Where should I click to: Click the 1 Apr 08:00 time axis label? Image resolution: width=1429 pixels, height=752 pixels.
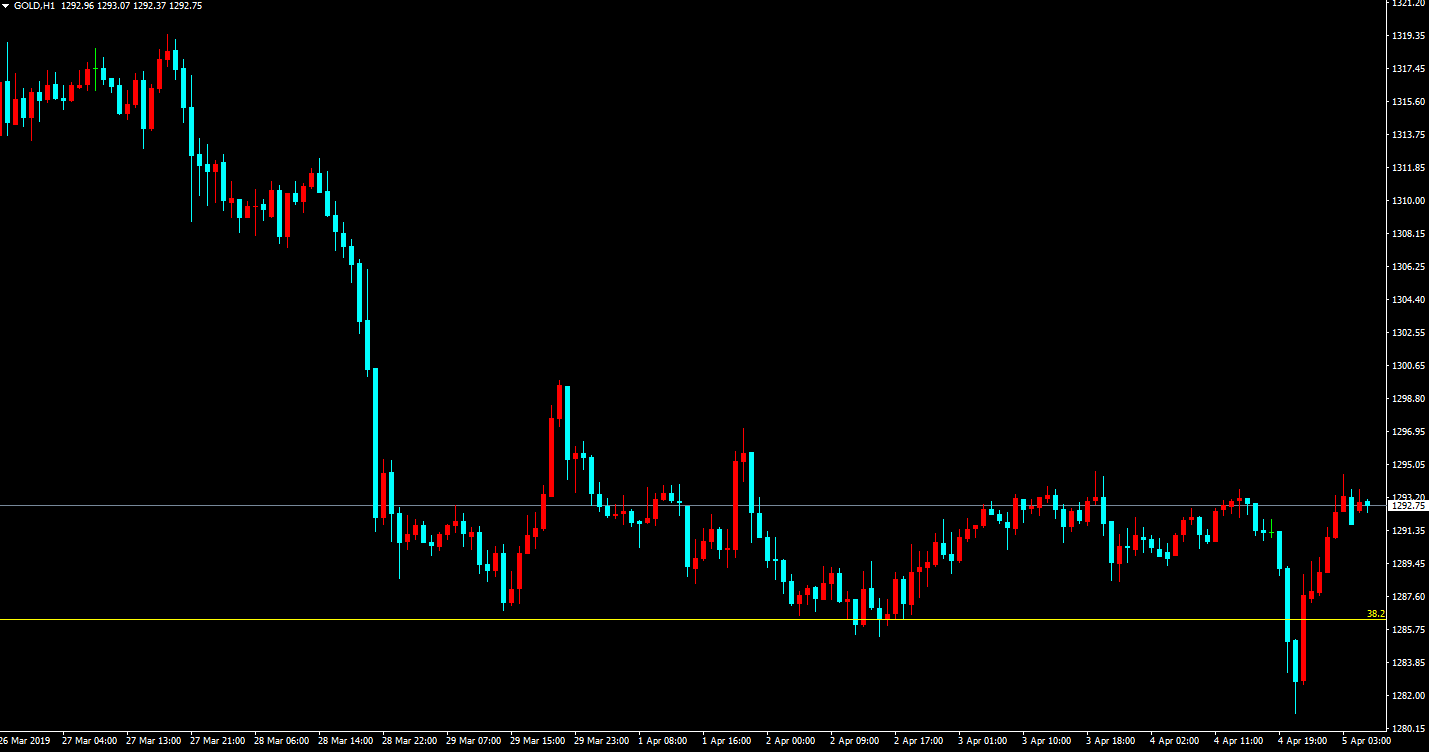[662, 741]
